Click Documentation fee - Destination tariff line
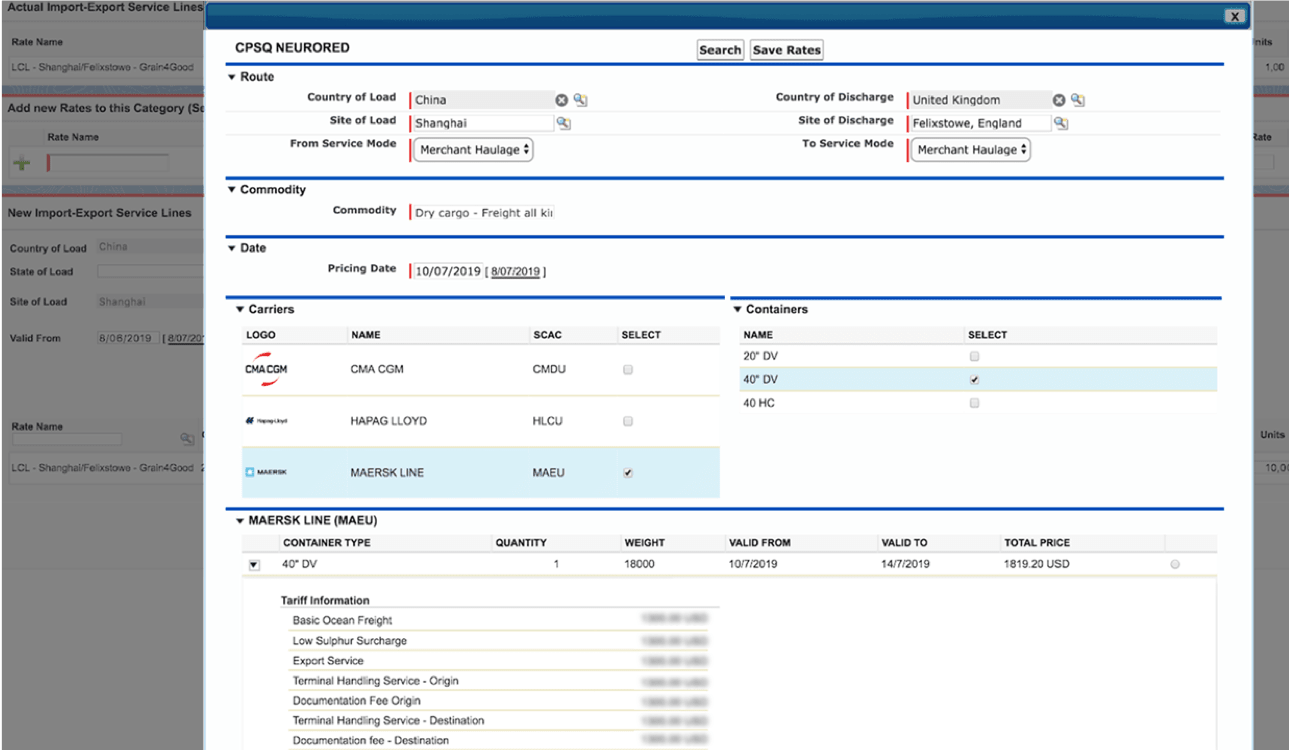Screen dimensions: 1289x750 (500, 741)
